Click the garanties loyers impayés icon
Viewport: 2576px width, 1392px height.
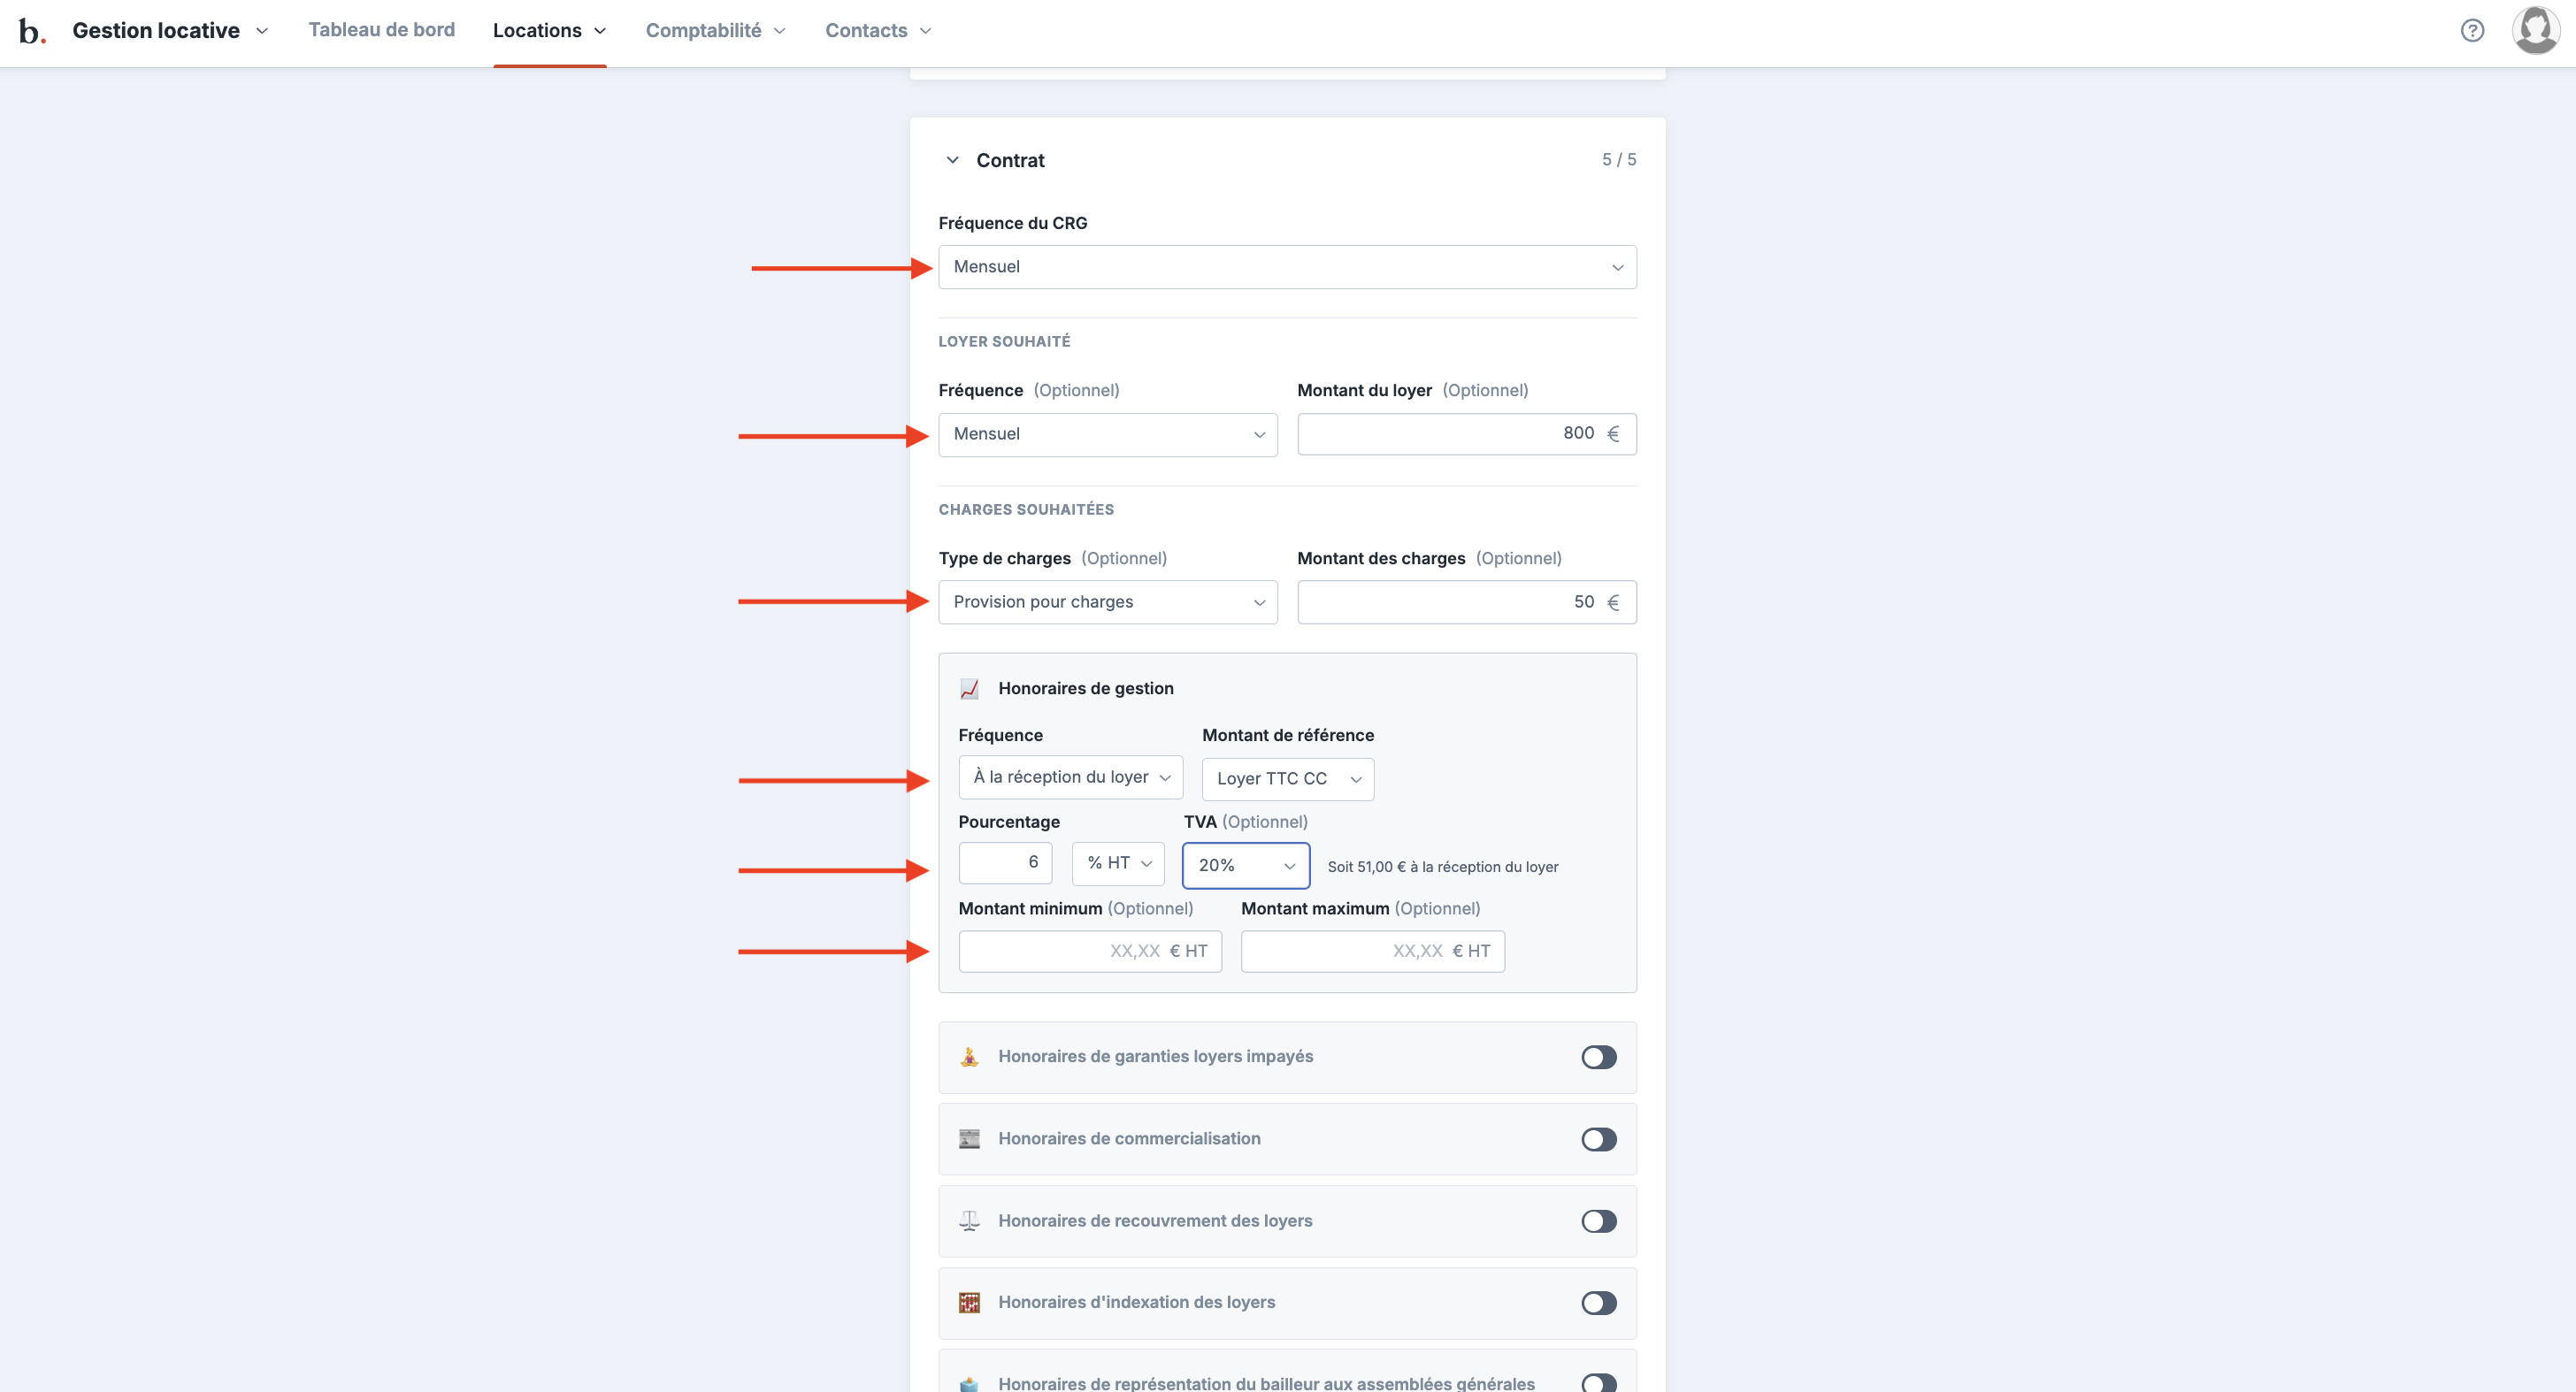tap(969, 1057)
